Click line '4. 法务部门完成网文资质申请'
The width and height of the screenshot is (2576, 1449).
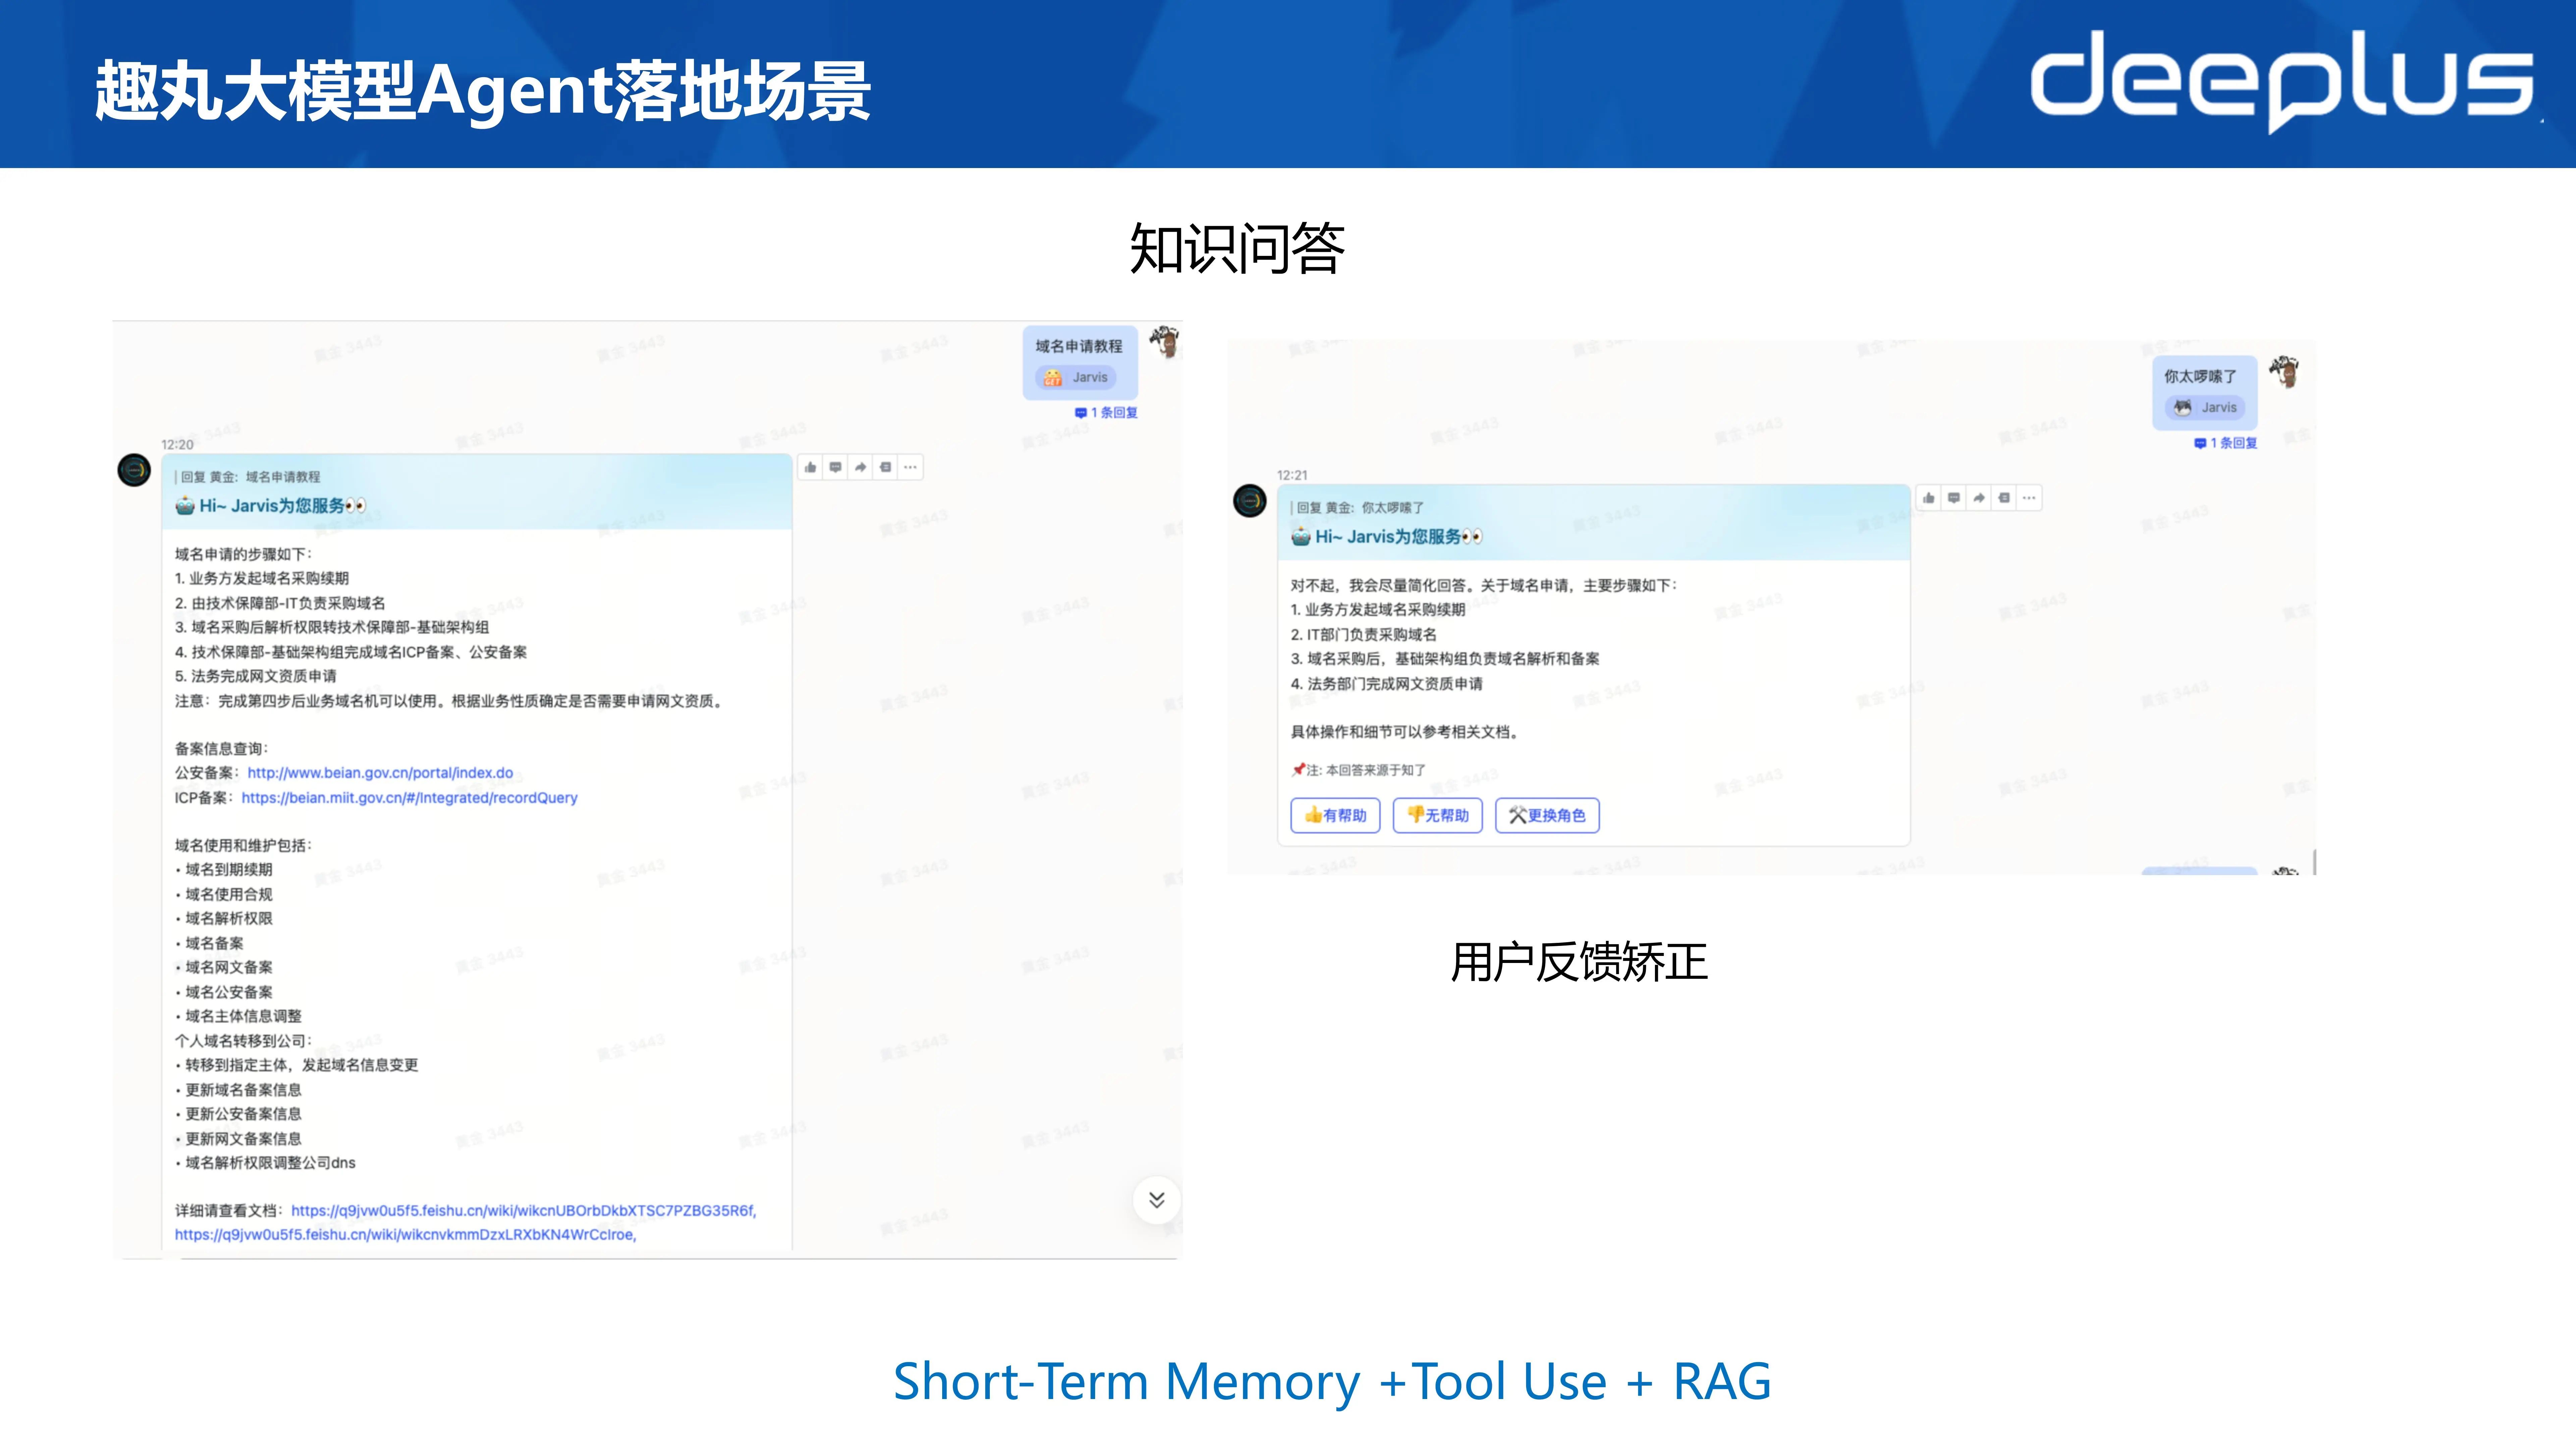[1387, 684]
